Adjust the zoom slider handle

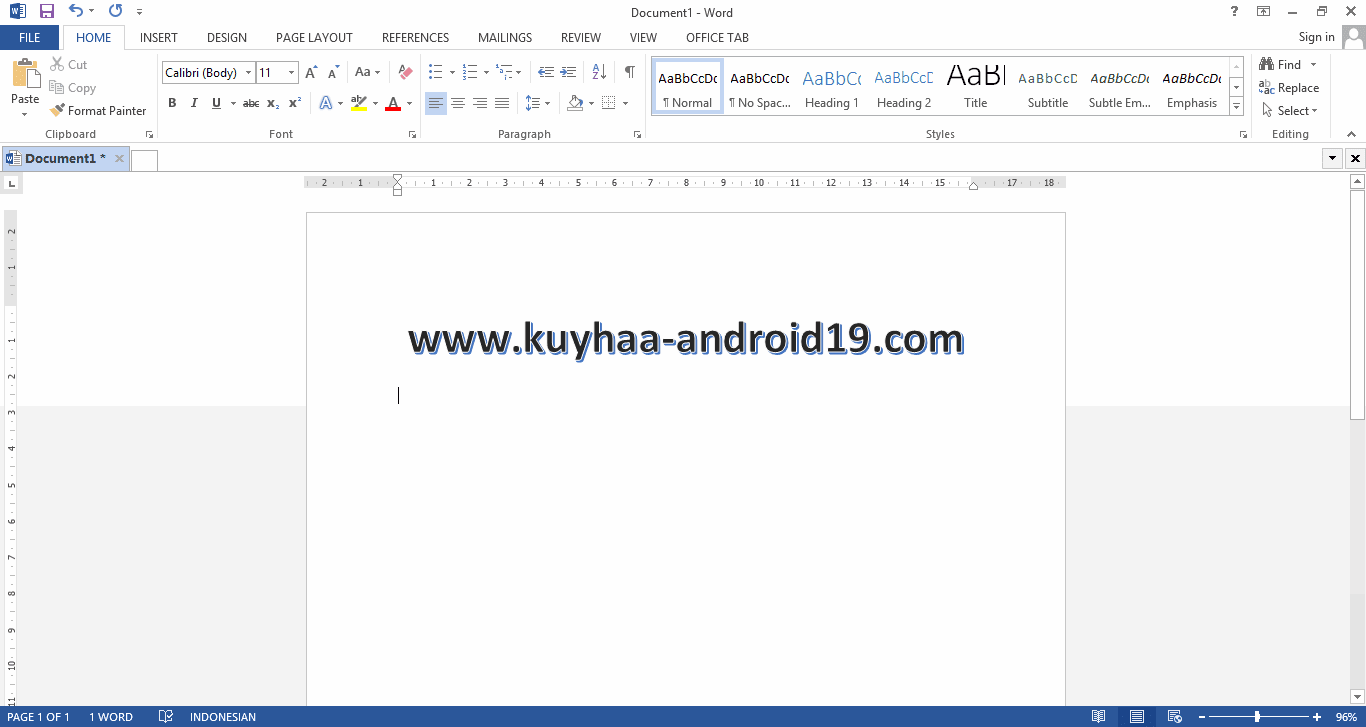[x=1257, y=717]
